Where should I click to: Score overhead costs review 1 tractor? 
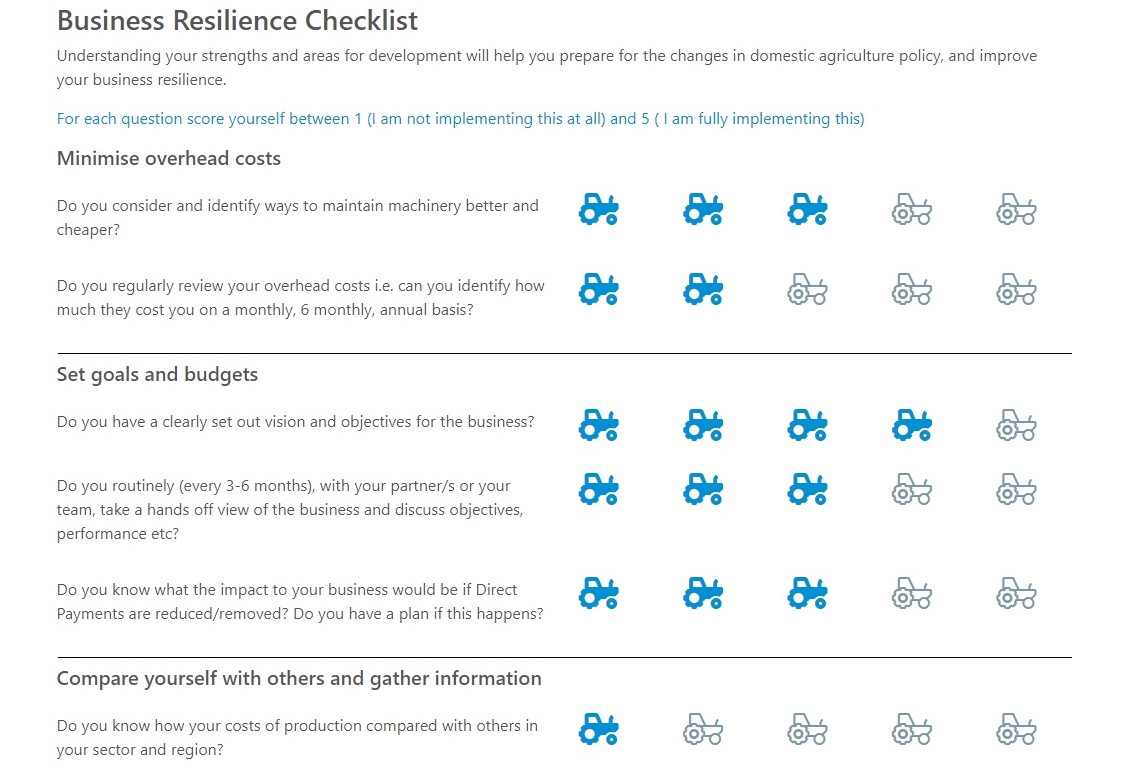tap(598, 290)
